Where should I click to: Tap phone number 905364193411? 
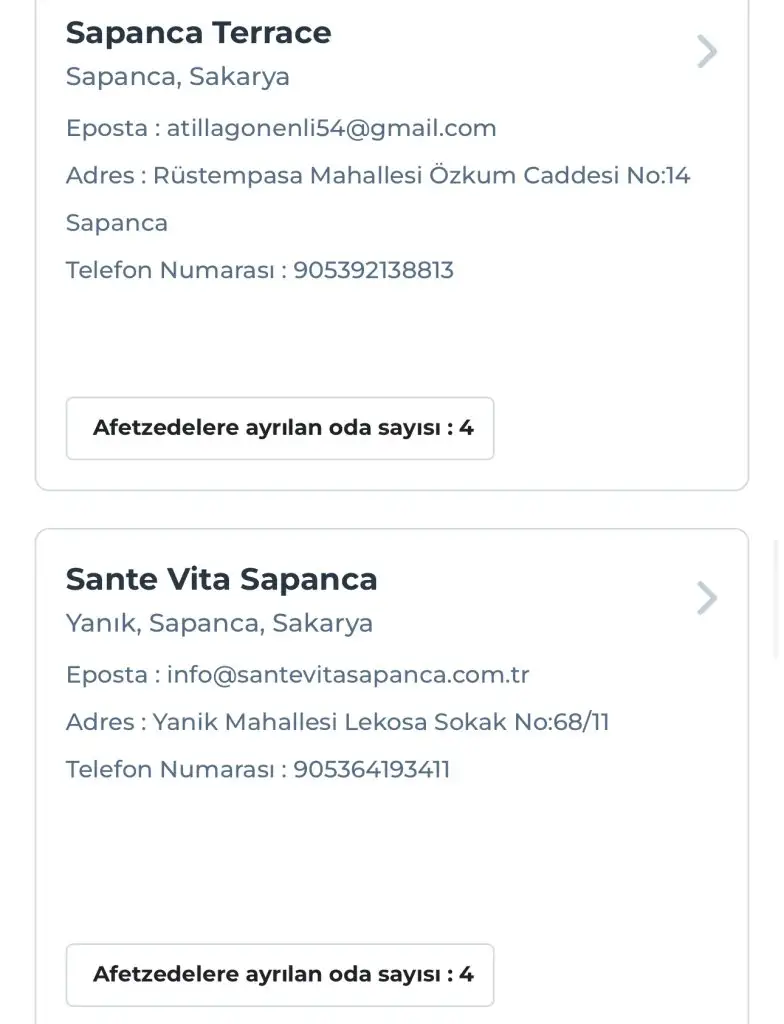(x=371, y=769)
